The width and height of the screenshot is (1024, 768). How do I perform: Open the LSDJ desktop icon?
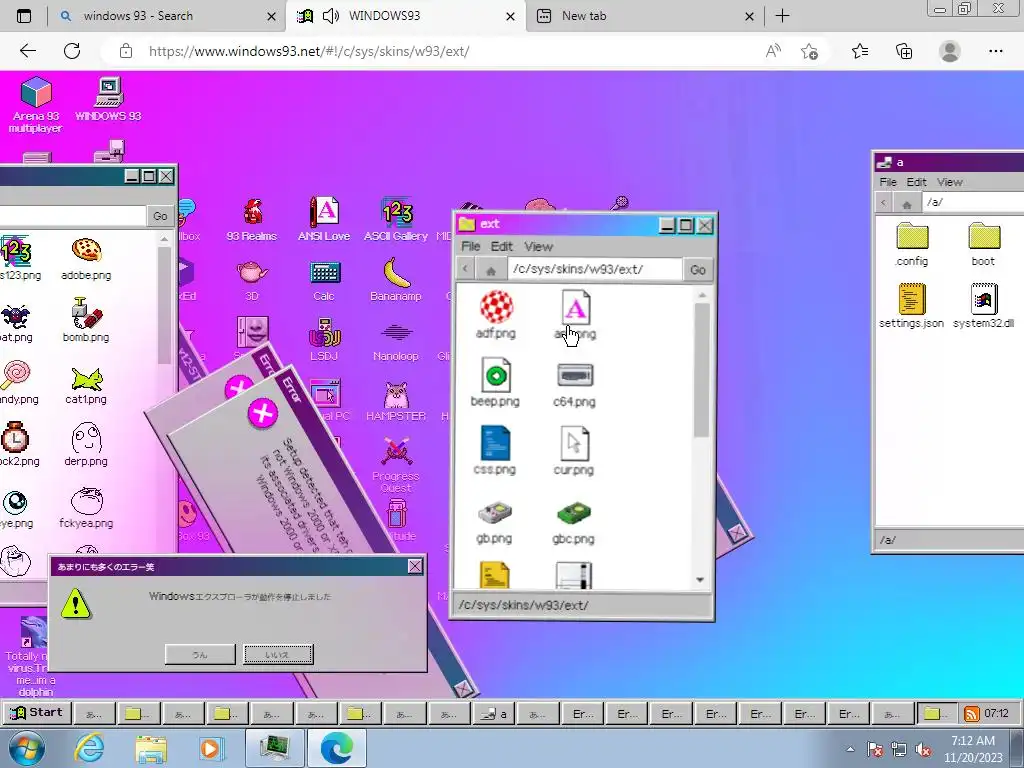tap(324, 340)
